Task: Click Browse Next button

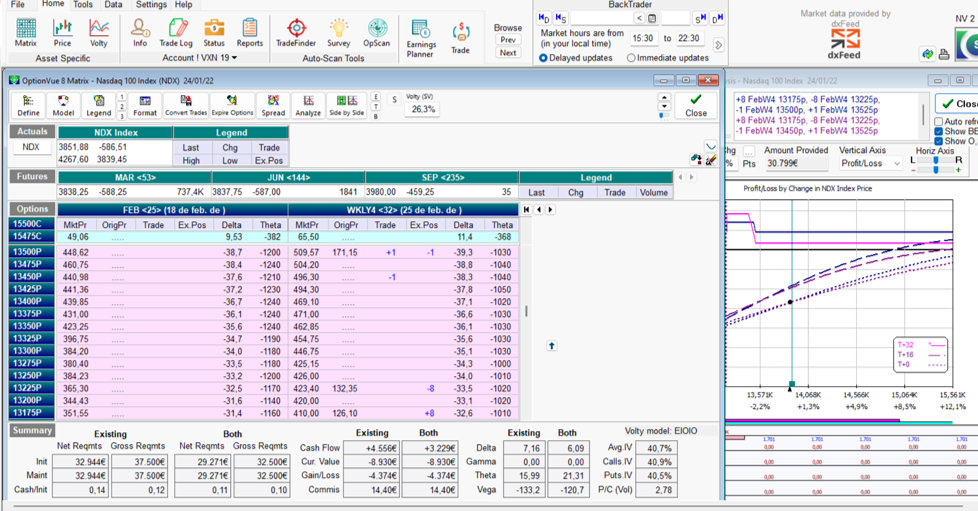Action: (x=508, y=53)
